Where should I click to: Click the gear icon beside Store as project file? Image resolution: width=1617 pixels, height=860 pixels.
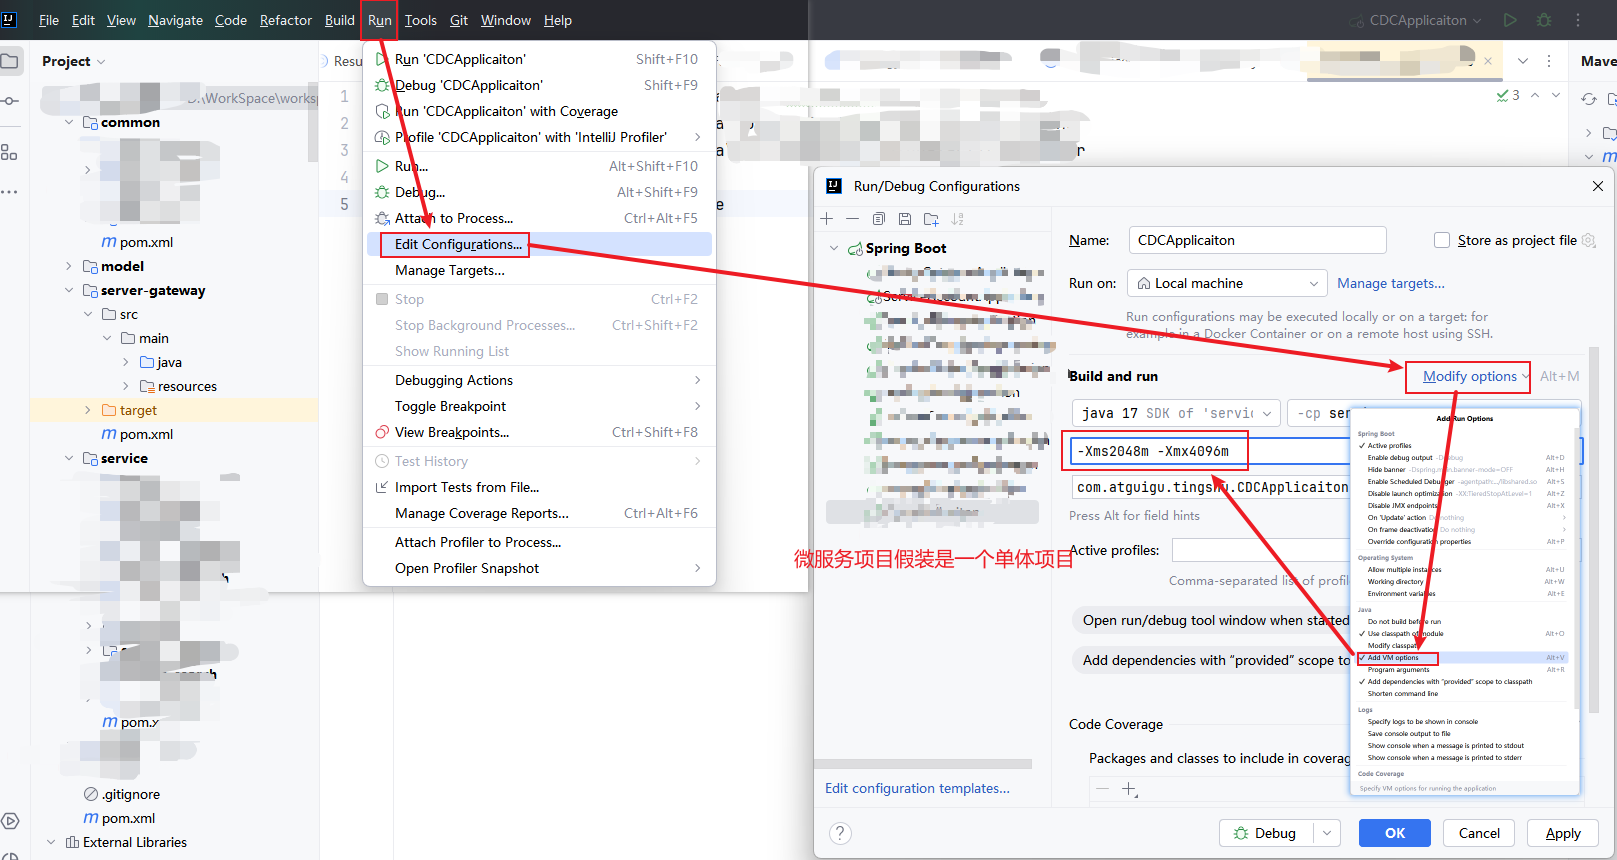pos(1588,240)
